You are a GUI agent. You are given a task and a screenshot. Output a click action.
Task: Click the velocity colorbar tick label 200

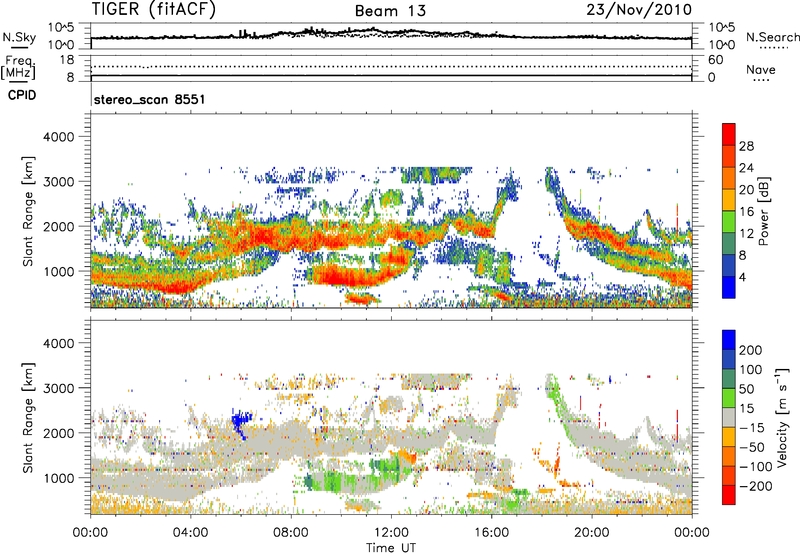click(x=750, y=350)
